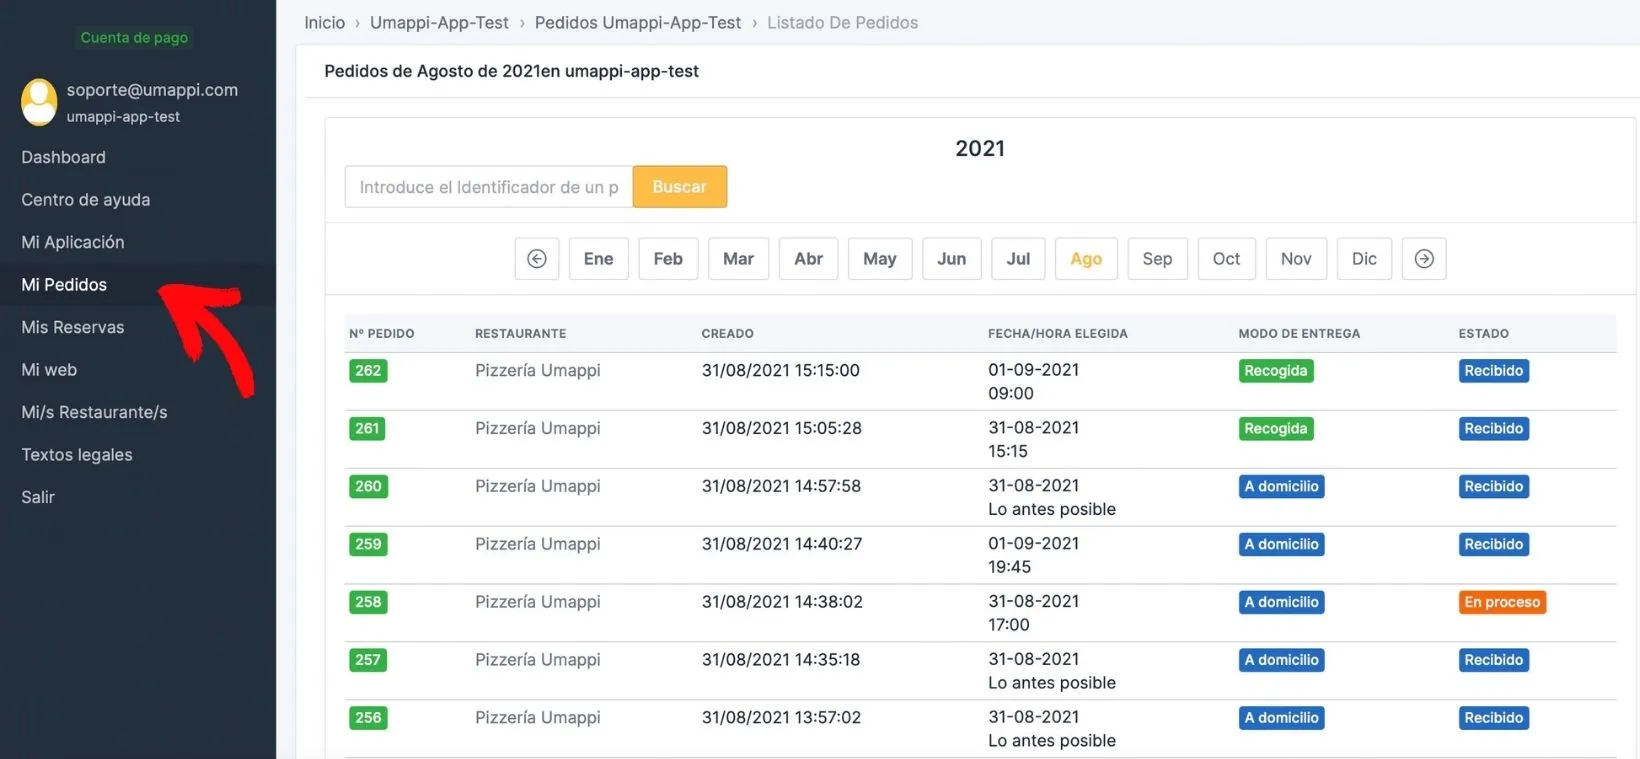
Task: Click Recogida badge for order 261
Action: [1276, 429]
